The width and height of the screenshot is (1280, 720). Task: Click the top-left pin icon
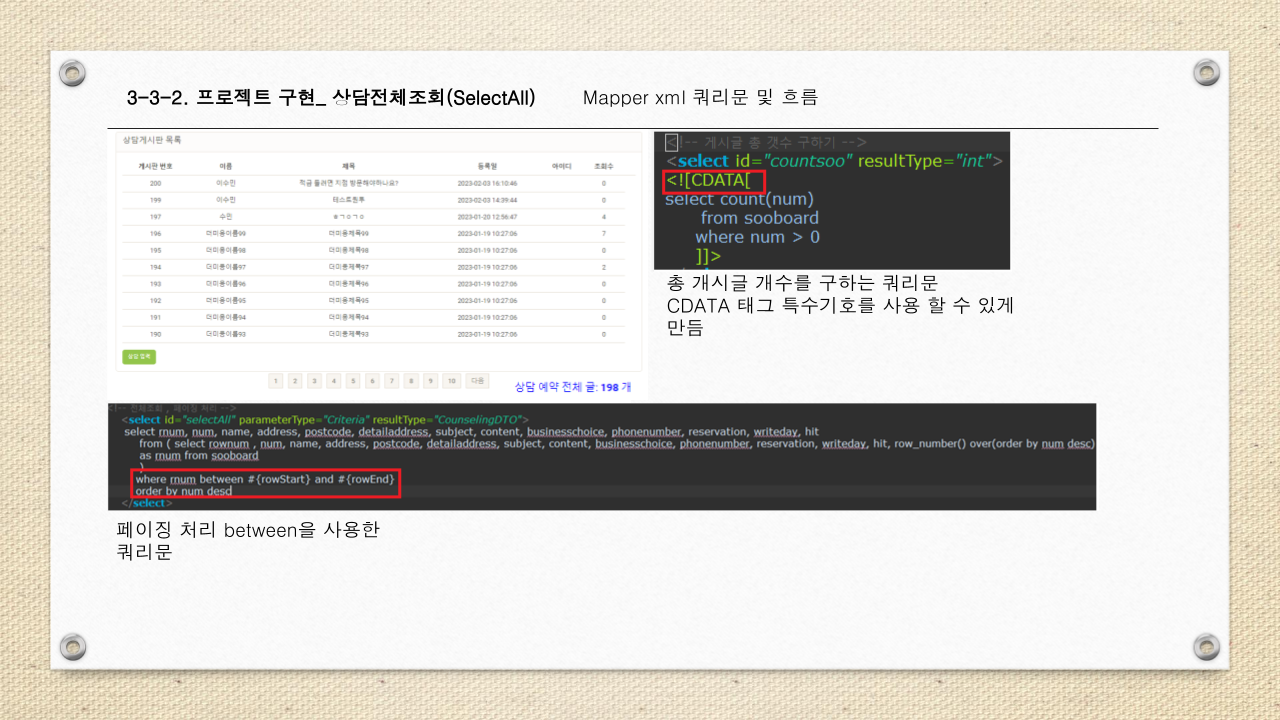(x=72, y=72)
